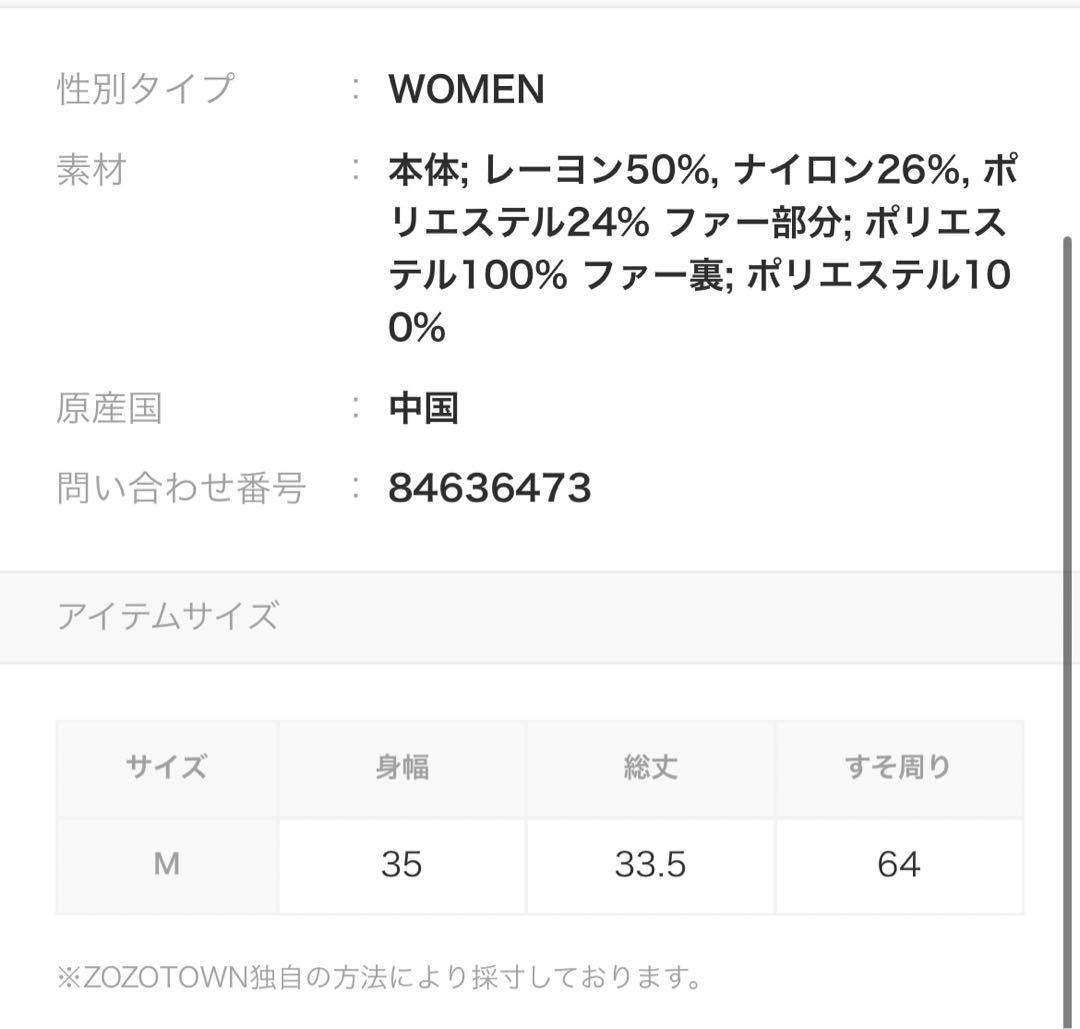Click the 33.5 total length value
Image resolution: width=1080 pixels, height=1029 pixels.
click(x=650, y=864)
